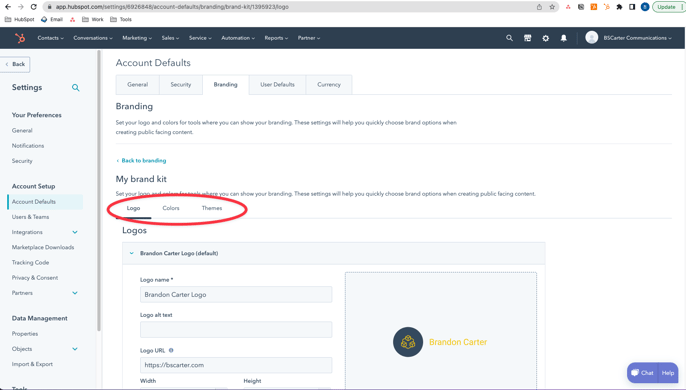The height and width of the screenshot is (390, 686).
Task: Open the Tools bookmarks folder
Action: tap(121, 19)
